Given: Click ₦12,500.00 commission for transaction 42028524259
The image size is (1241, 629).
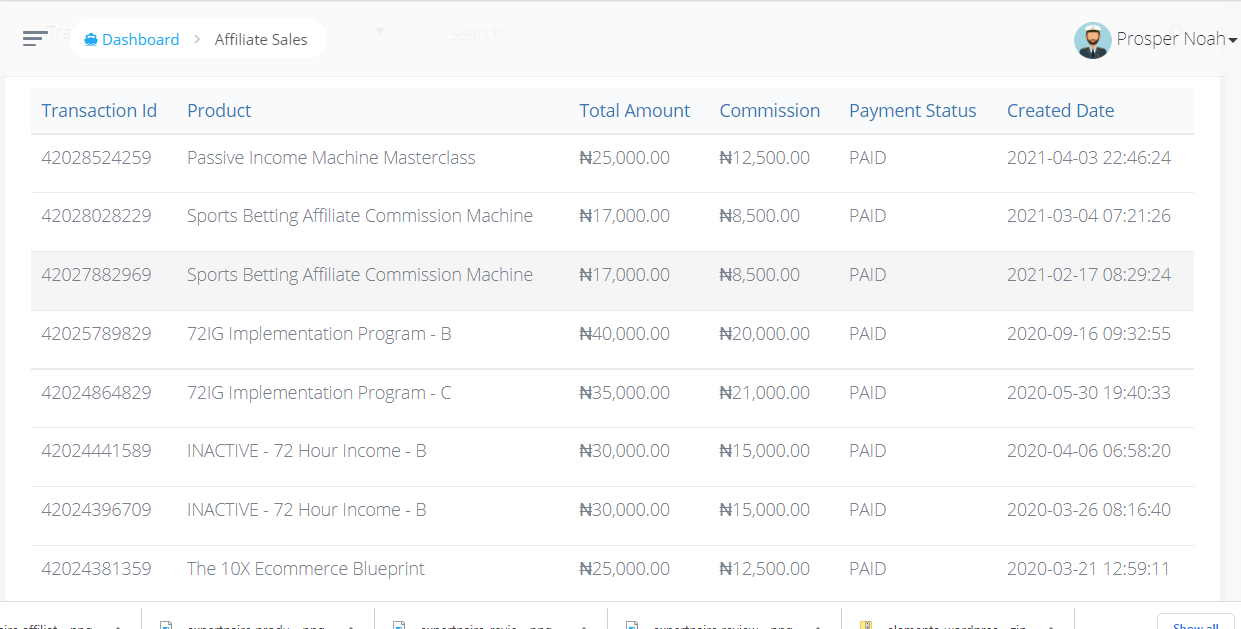Looking at the screenshot, I should pos(765,158).
